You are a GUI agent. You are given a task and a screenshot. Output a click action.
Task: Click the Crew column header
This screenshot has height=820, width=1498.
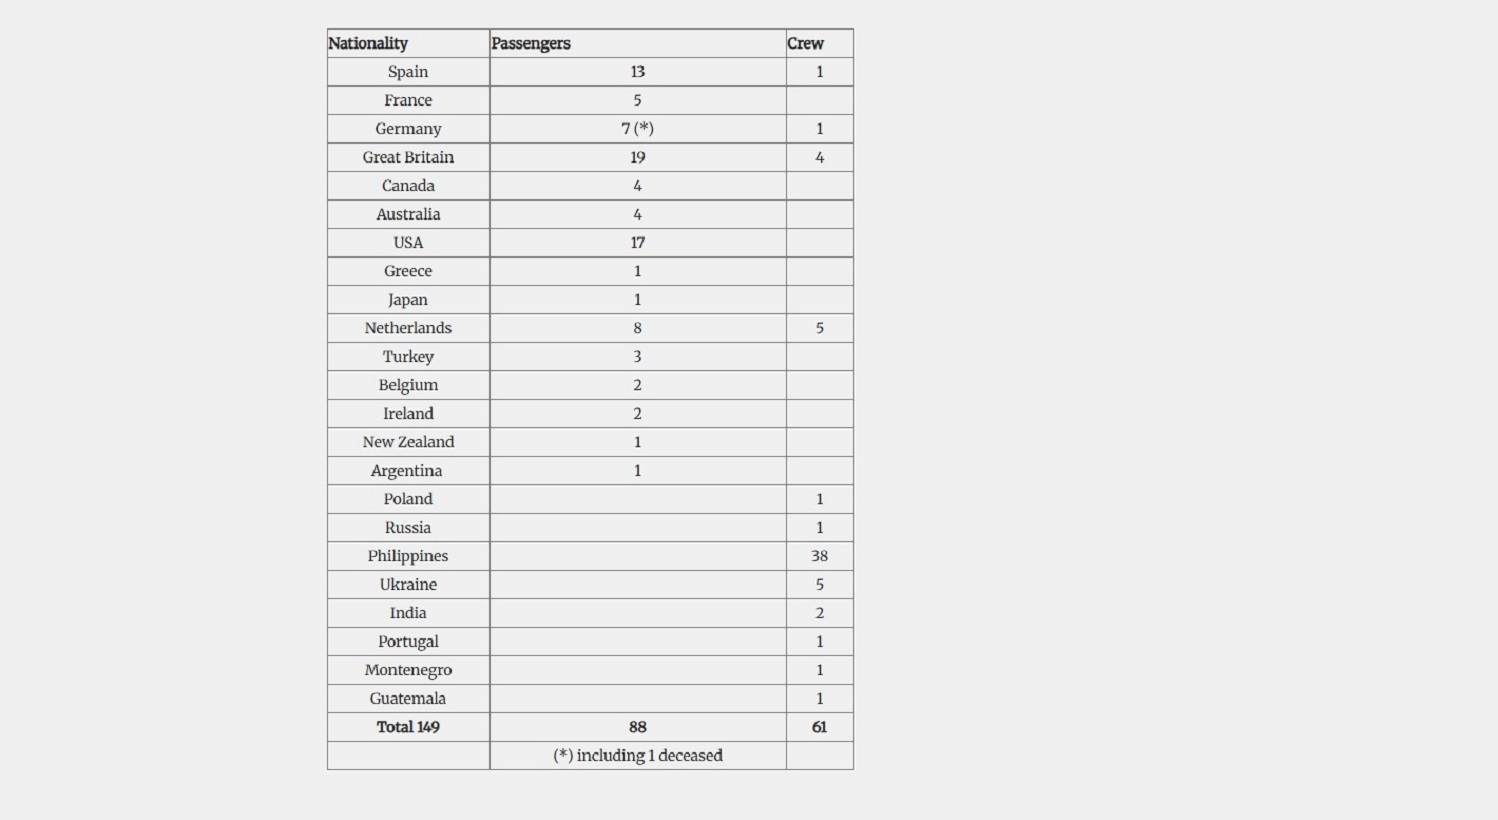805,43
